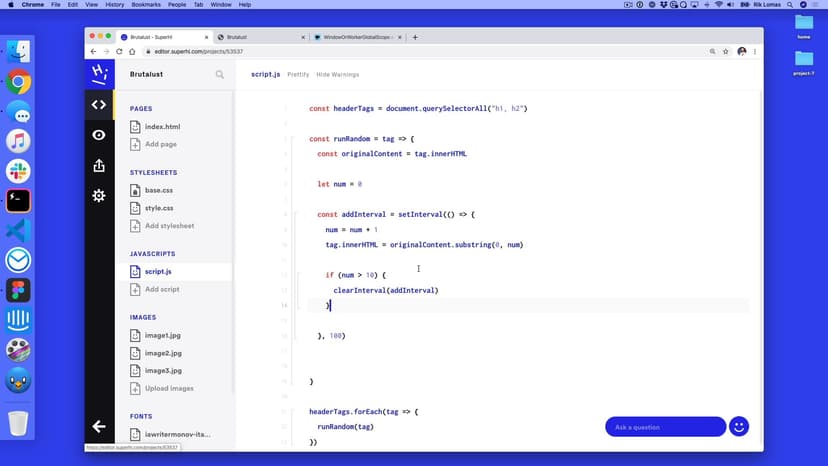
Task: Click the back arrow at sidebar bottom
Action: pyautogui.click(x=98, y=426)
